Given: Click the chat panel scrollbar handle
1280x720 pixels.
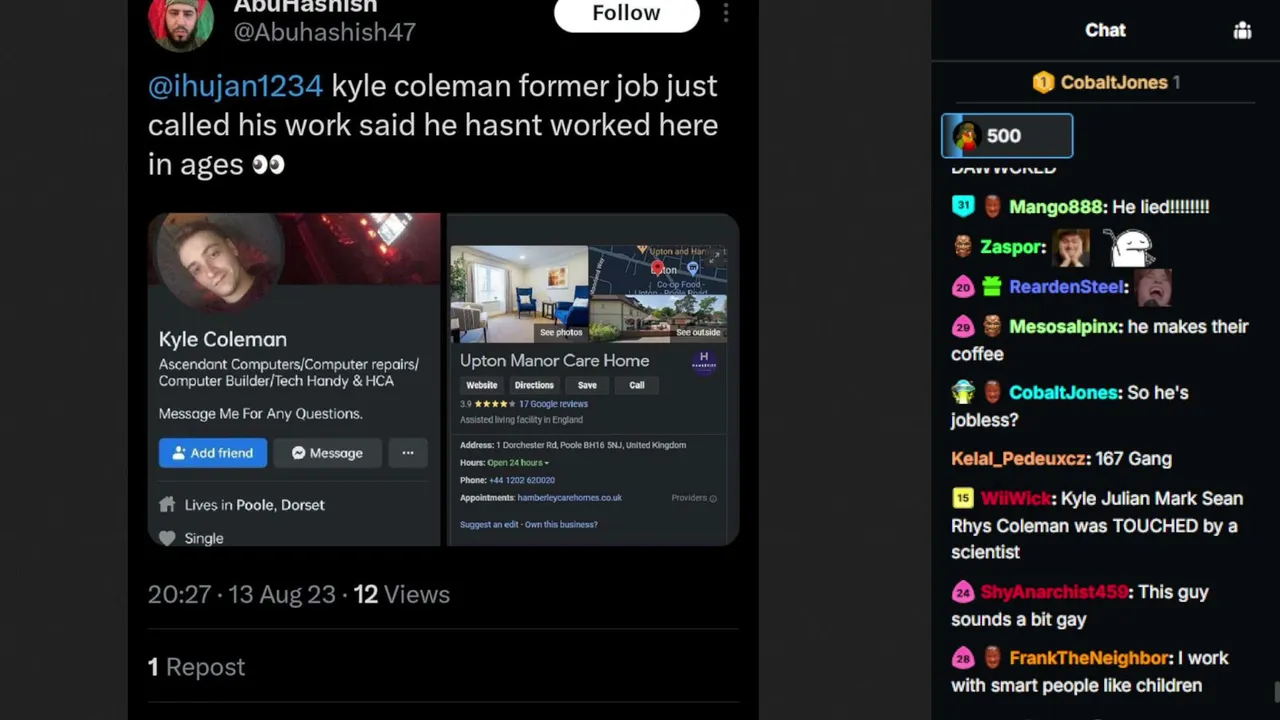Looking at the screenshot, I should (1276, 693).
